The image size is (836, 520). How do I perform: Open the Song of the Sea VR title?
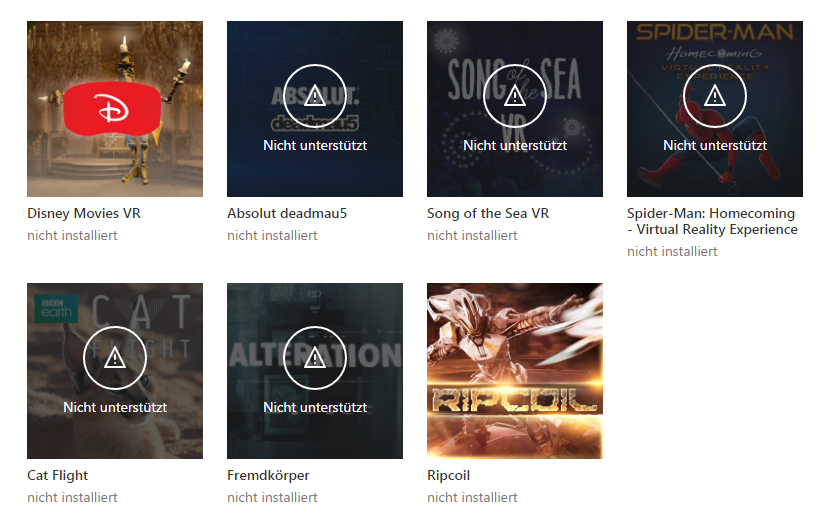pos(488,213)
